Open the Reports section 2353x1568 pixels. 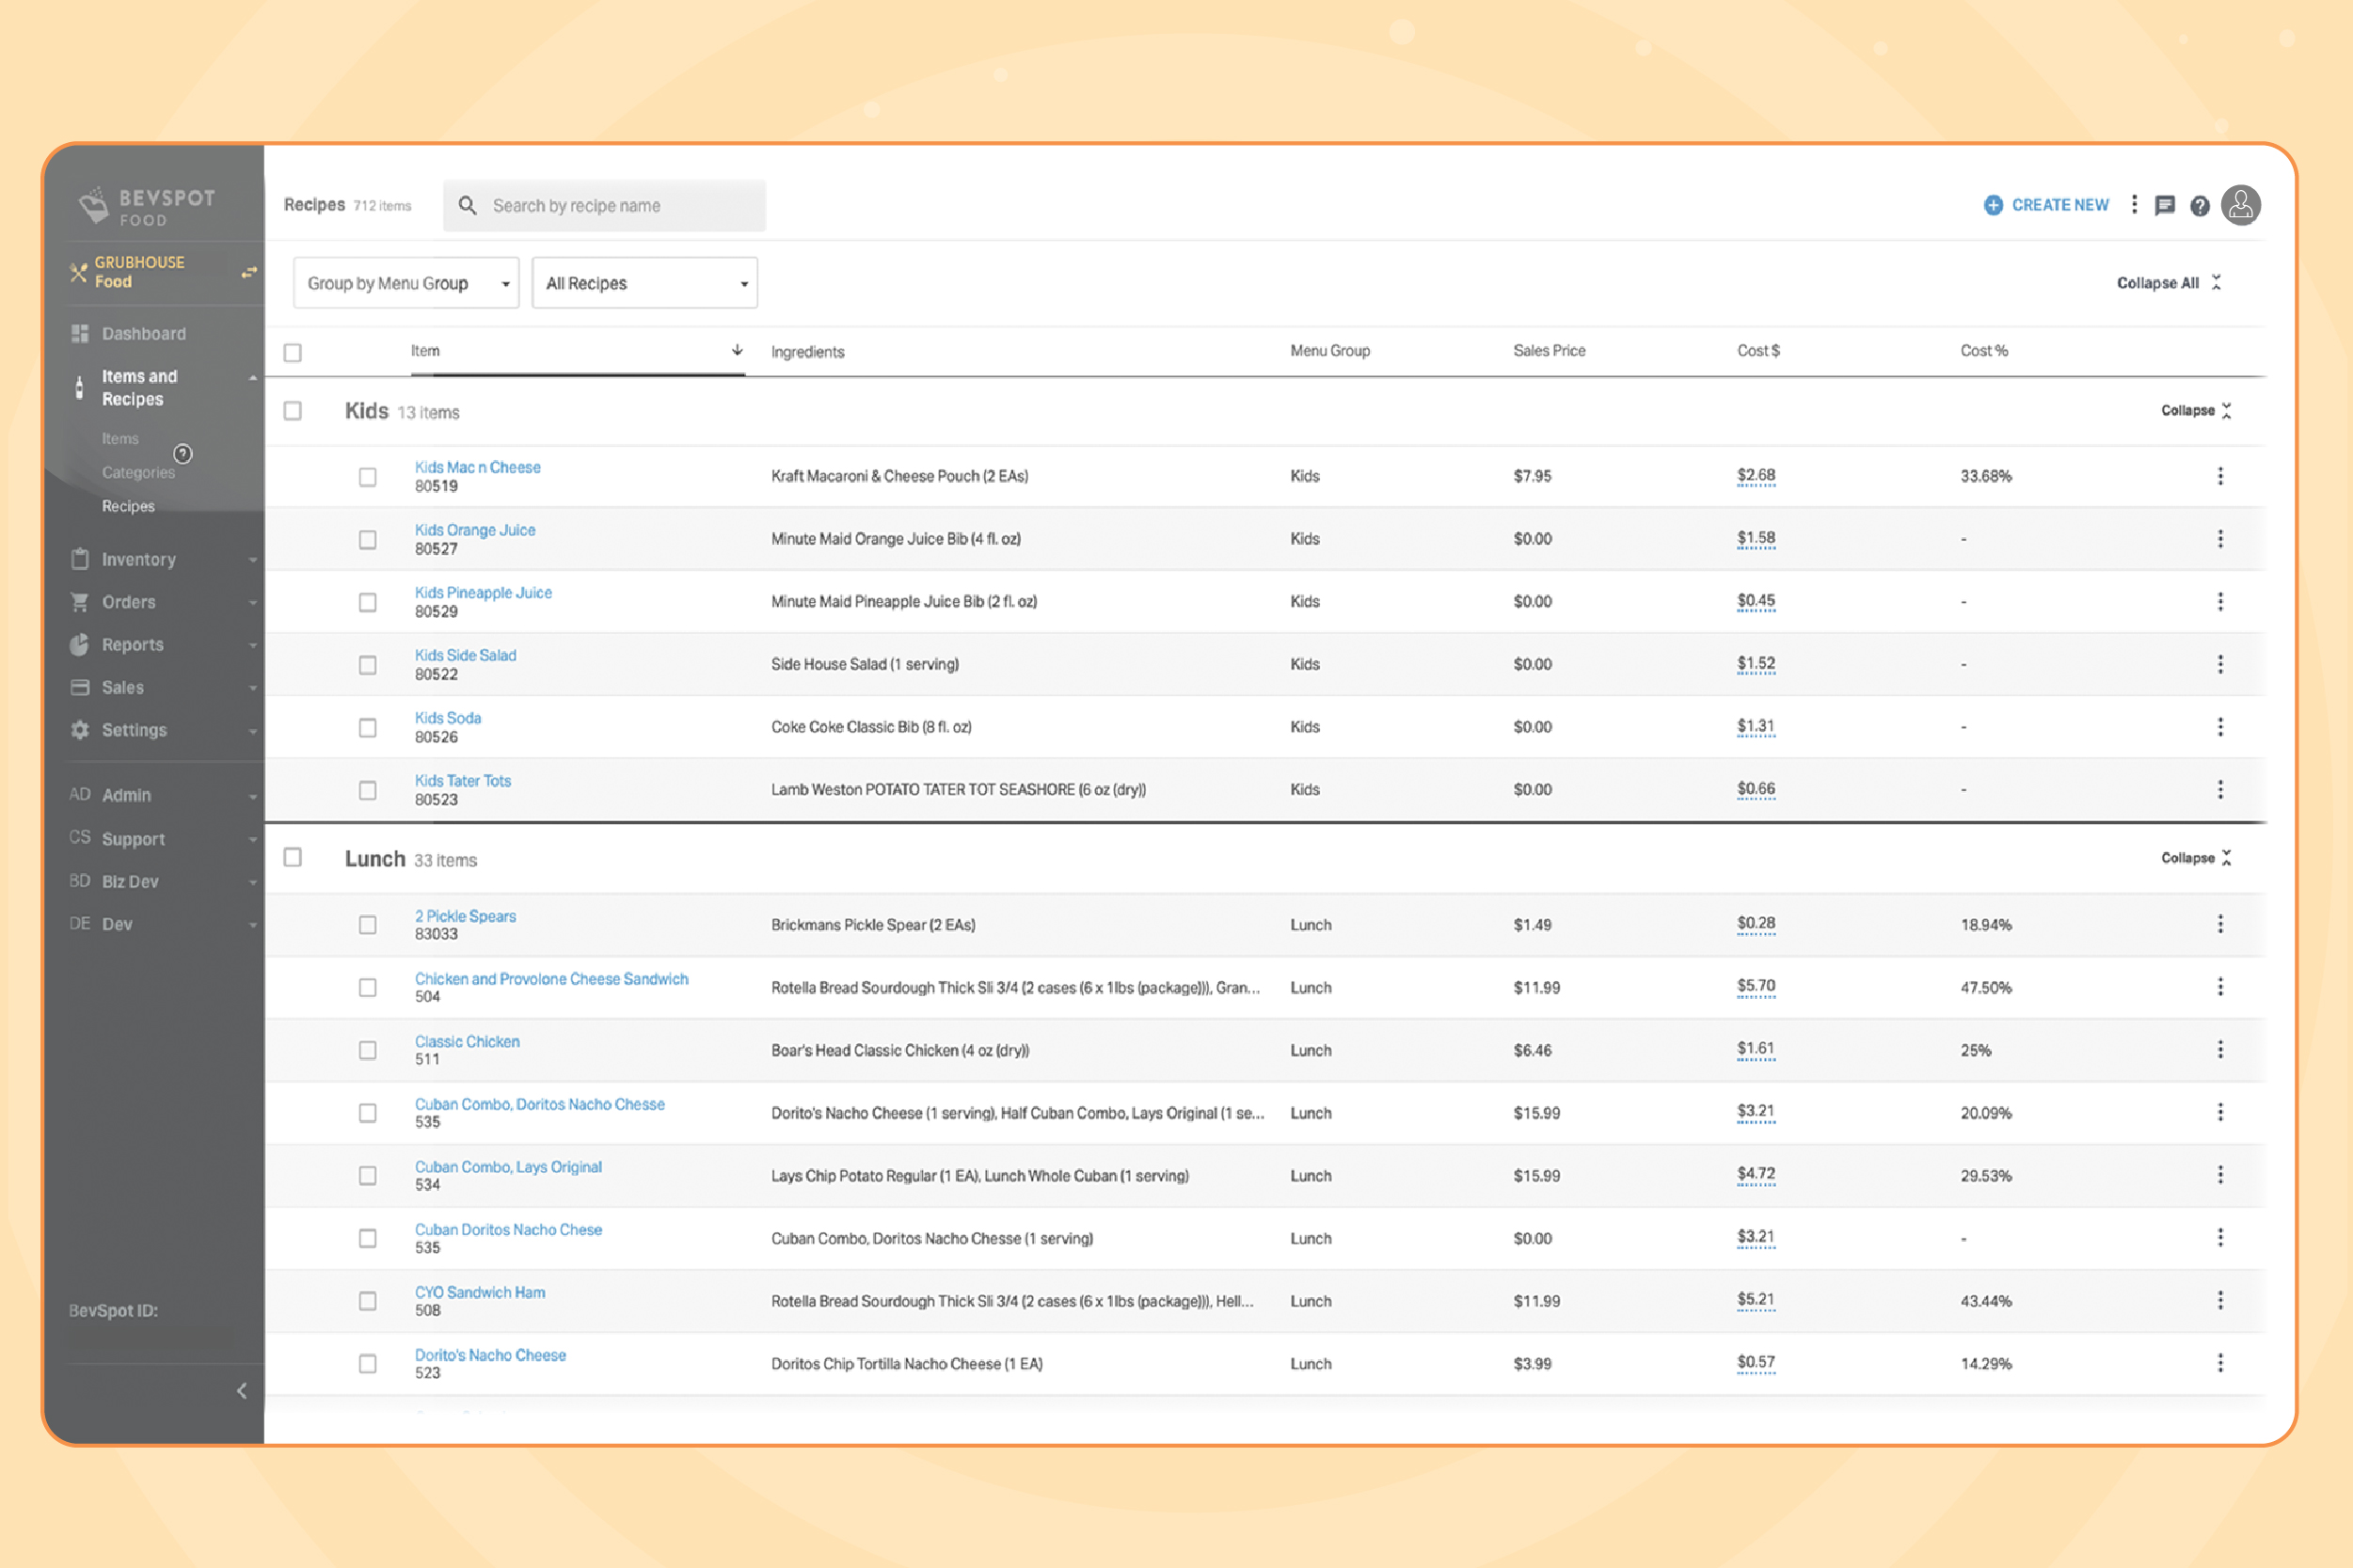[131, 645]
